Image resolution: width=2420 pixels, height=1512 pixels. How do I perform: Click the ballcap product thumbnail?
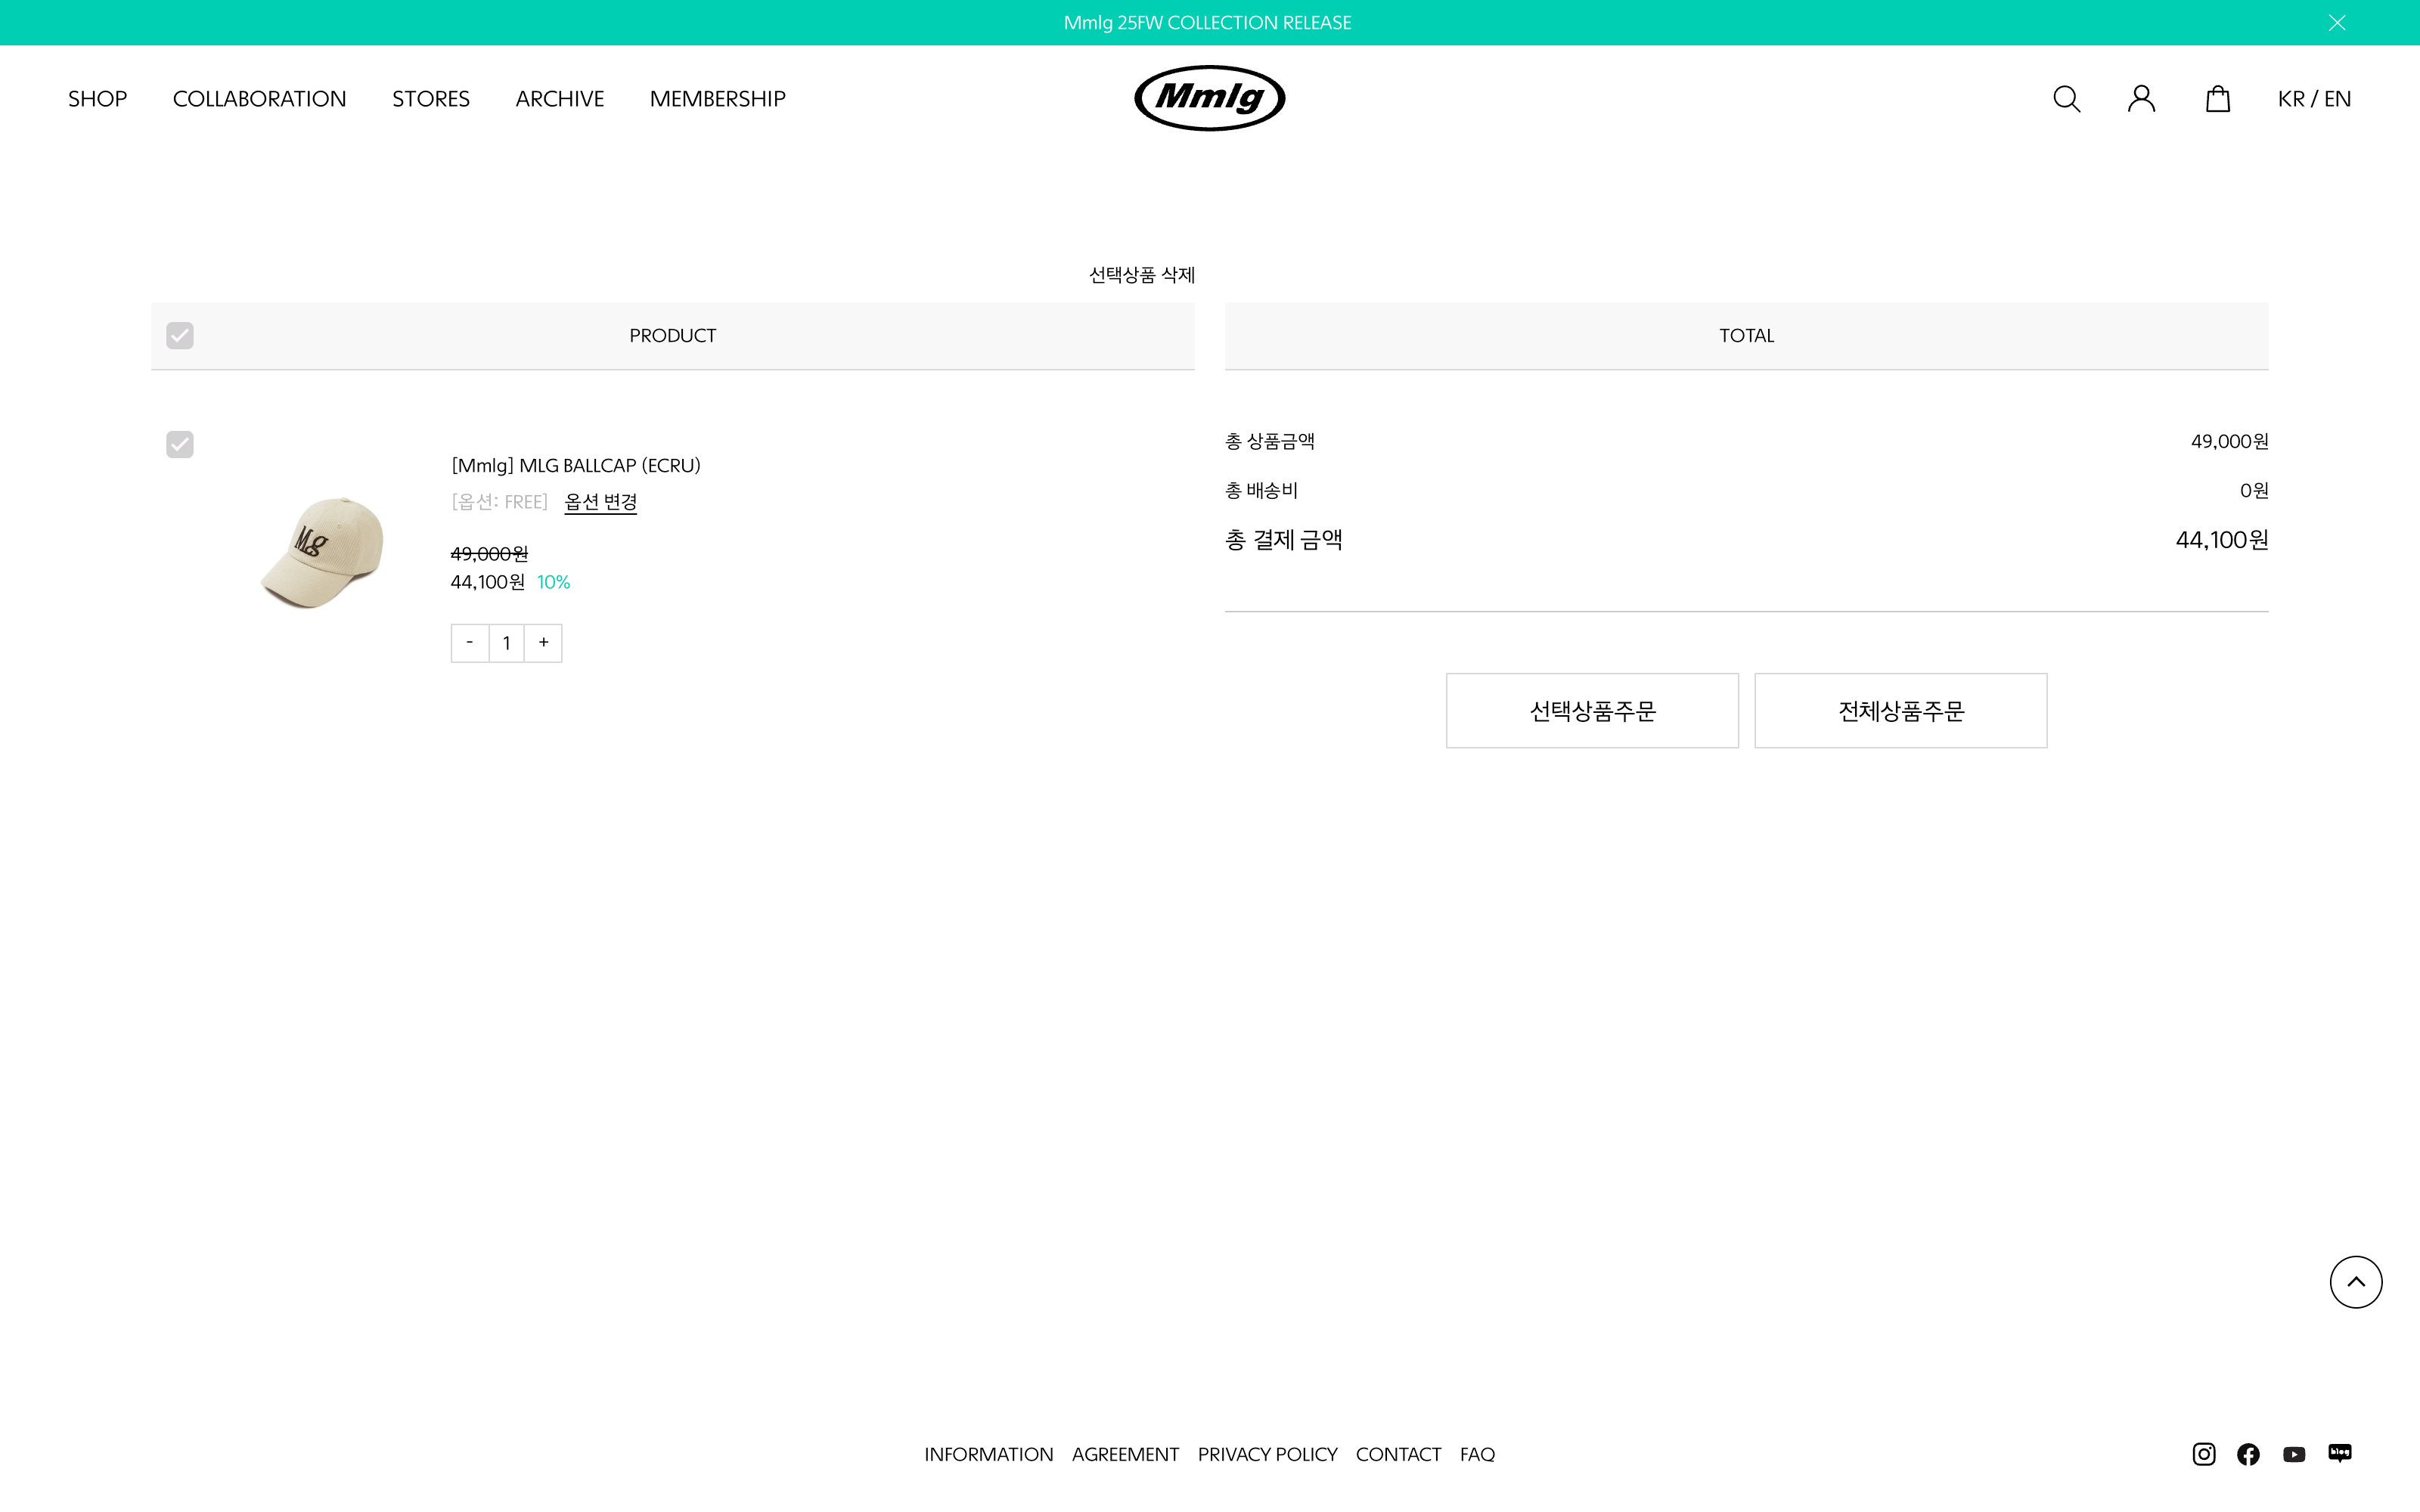click(322, 552)
